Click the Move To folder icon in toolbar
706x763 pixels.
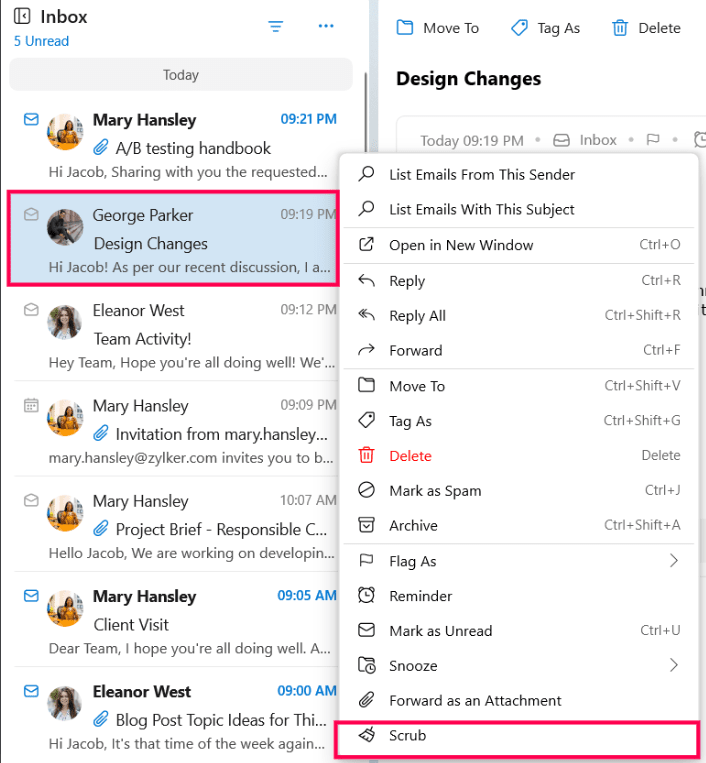point(405,28)
